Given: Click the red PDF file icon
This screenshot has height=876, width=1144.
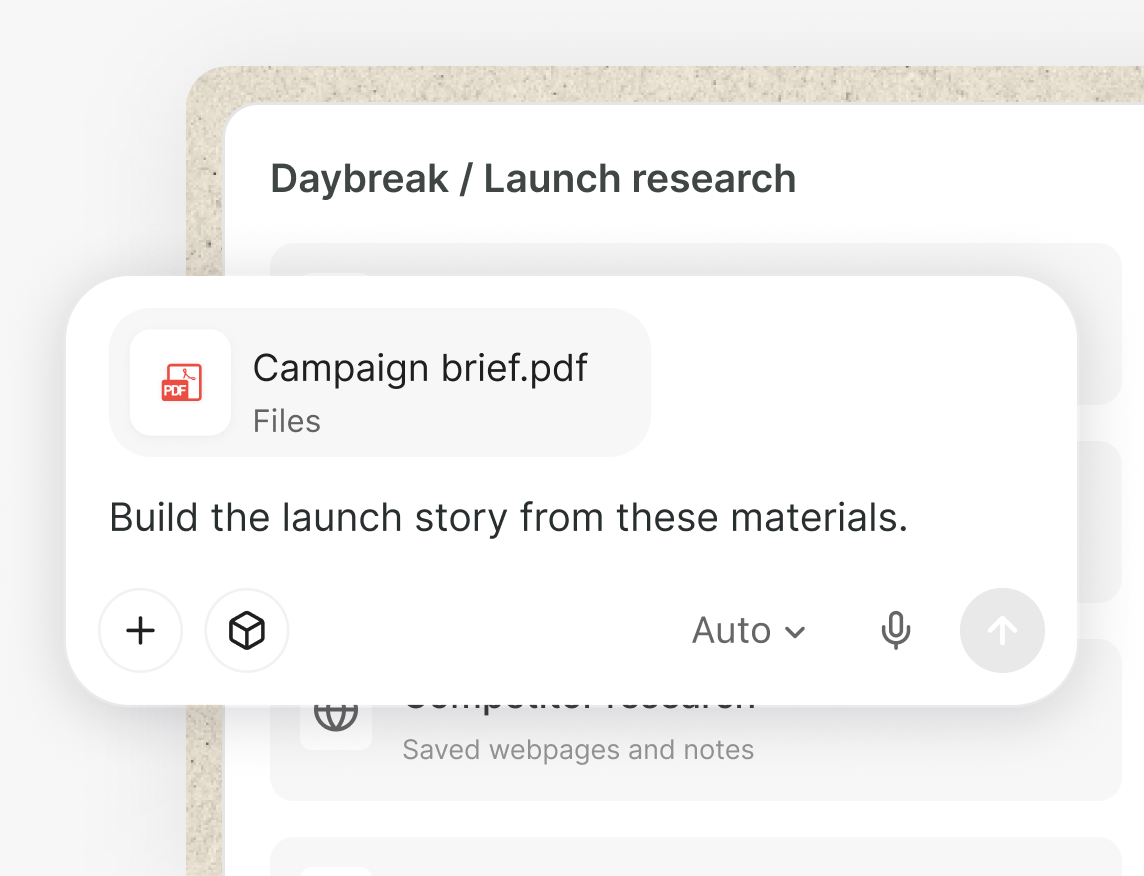Looking at the screenshot, I should pos(181,382).
